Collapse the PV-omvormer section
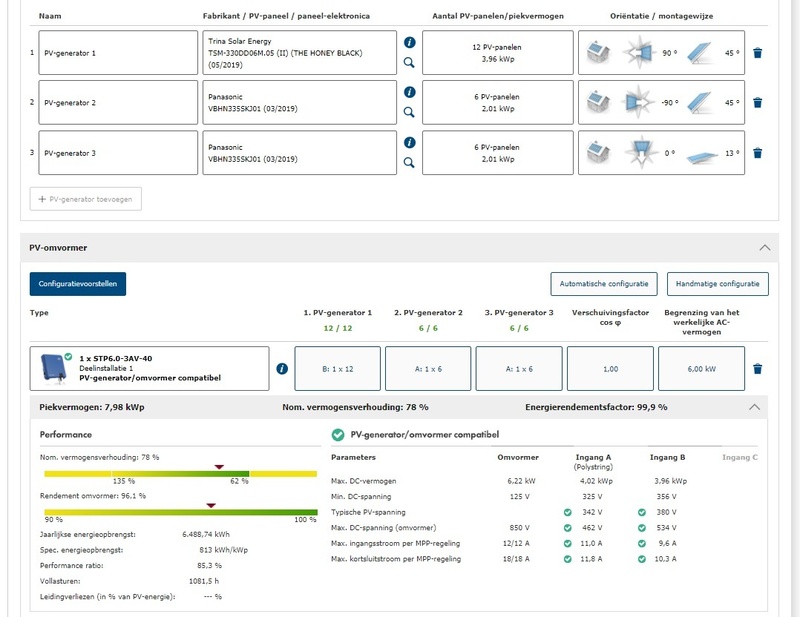The image size is (800, 617). (764, 246)
